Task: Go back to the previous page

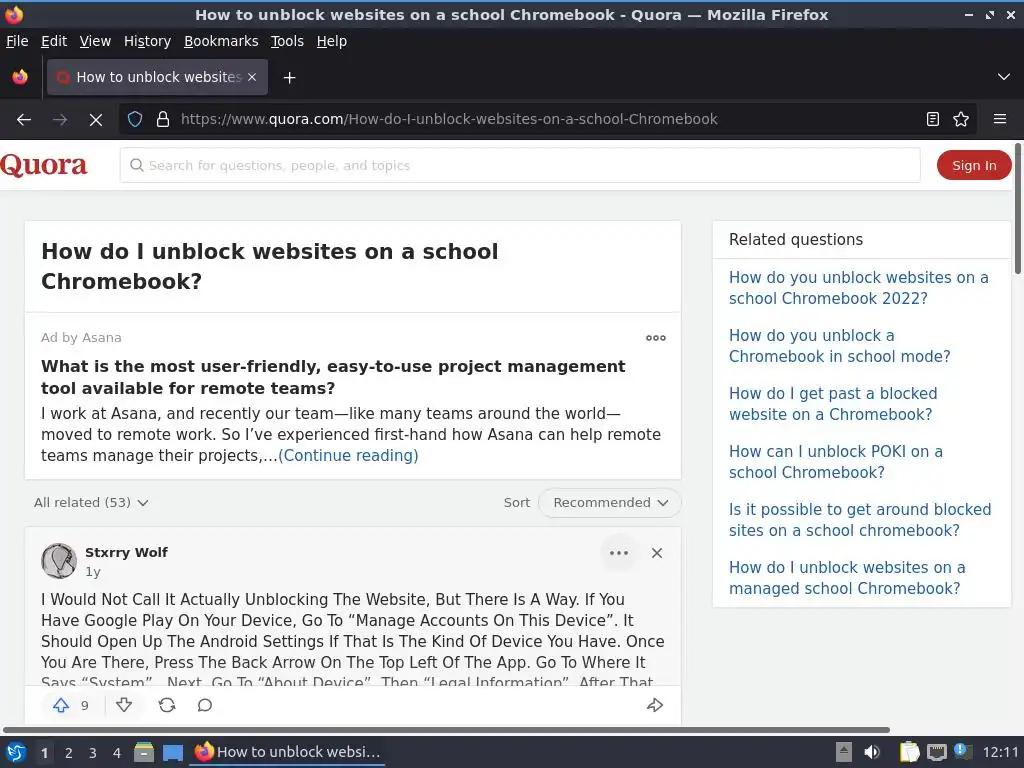Action: 24,120
